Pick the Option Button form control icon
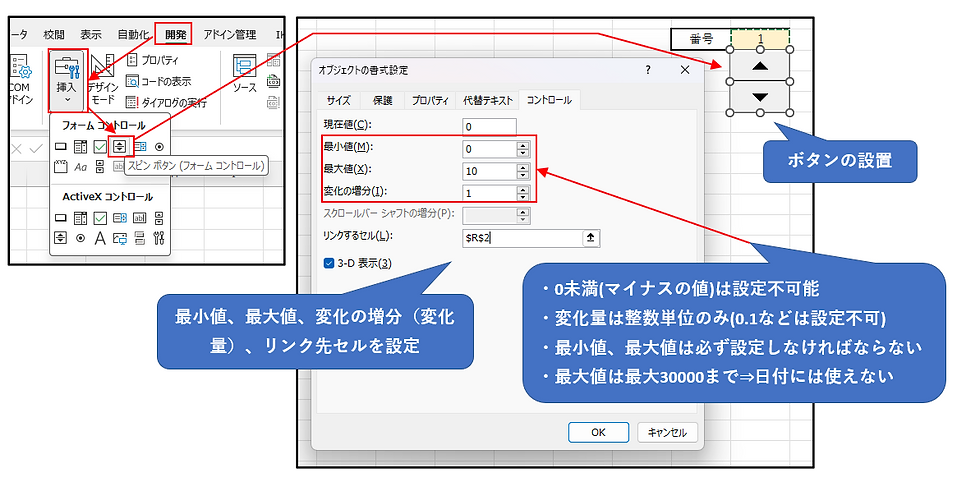980x481 pixels. [159, 147]
